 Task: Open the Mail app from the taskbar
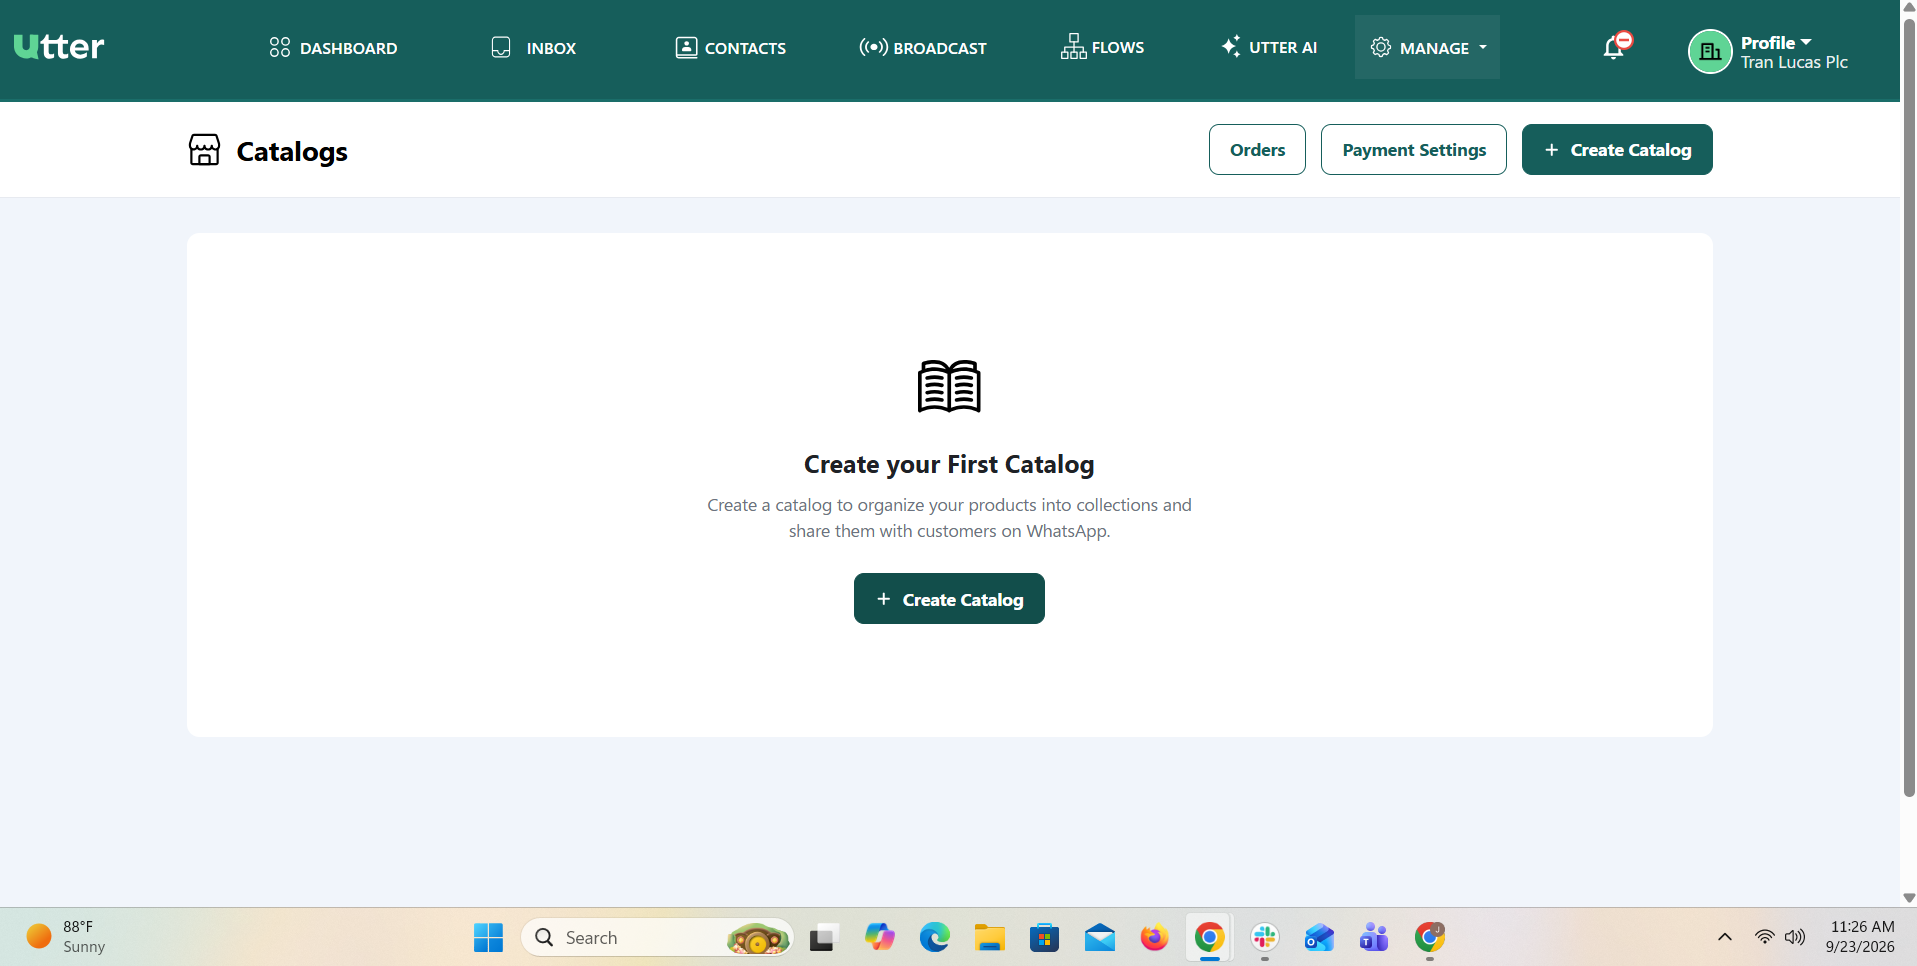pyautogui.click(x=1100, y=938)
